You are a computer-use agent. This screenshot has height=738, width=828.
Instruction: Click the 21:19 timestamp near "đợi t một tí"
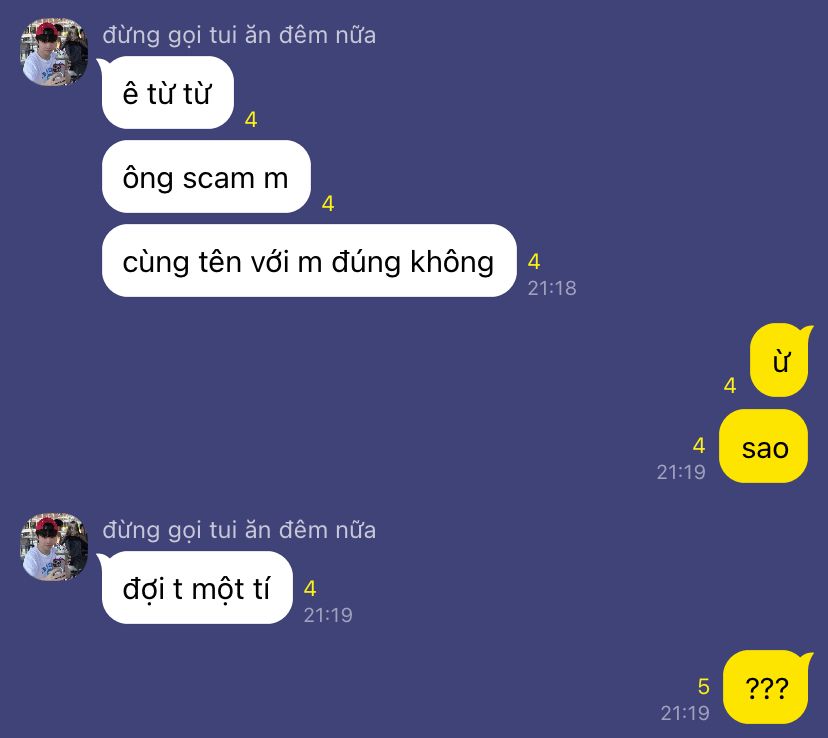pos(328,615)
